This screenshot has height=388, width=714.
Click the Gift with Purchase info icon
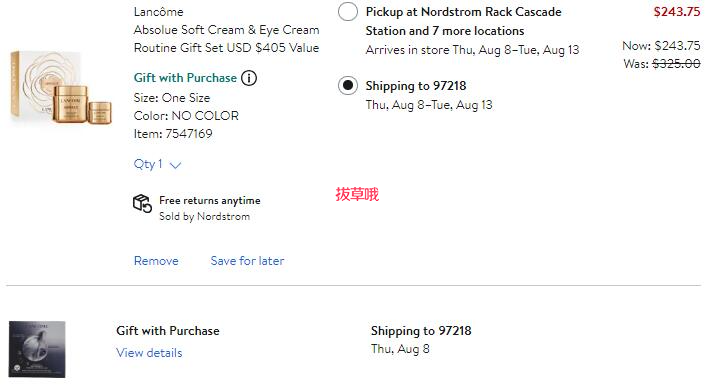pos(249,78)
